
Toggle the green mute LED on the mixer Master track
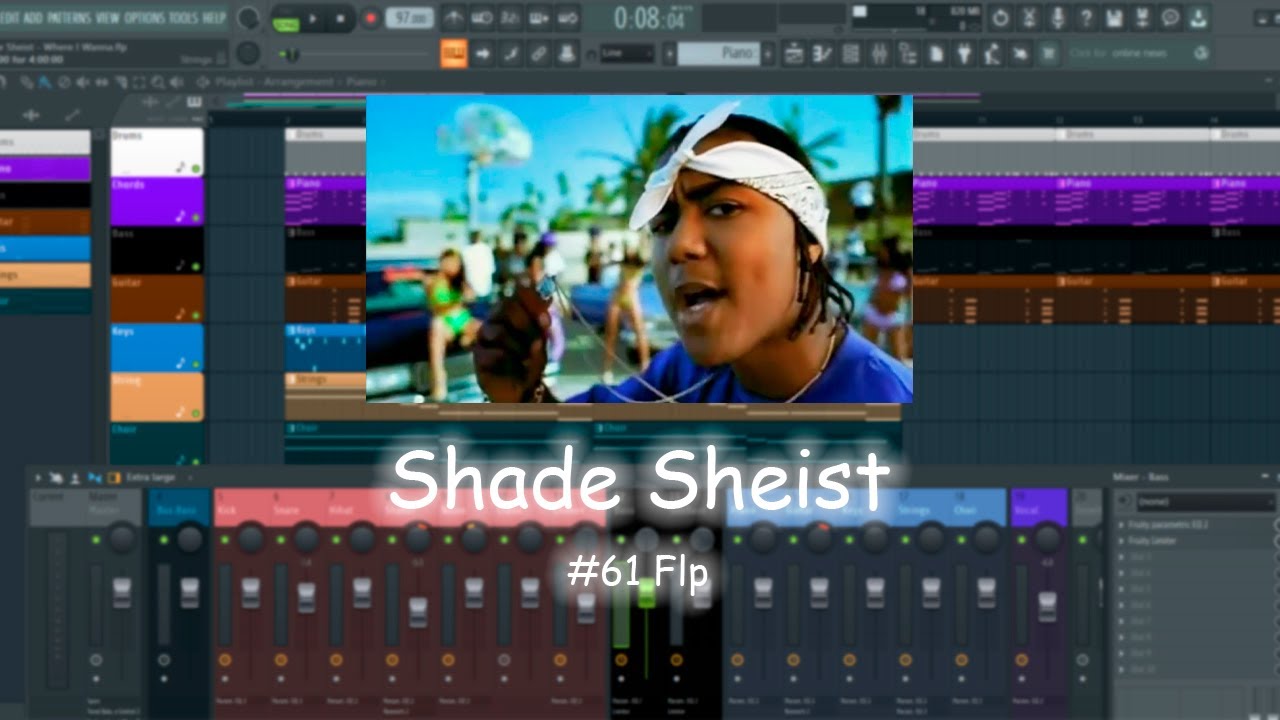96,540
